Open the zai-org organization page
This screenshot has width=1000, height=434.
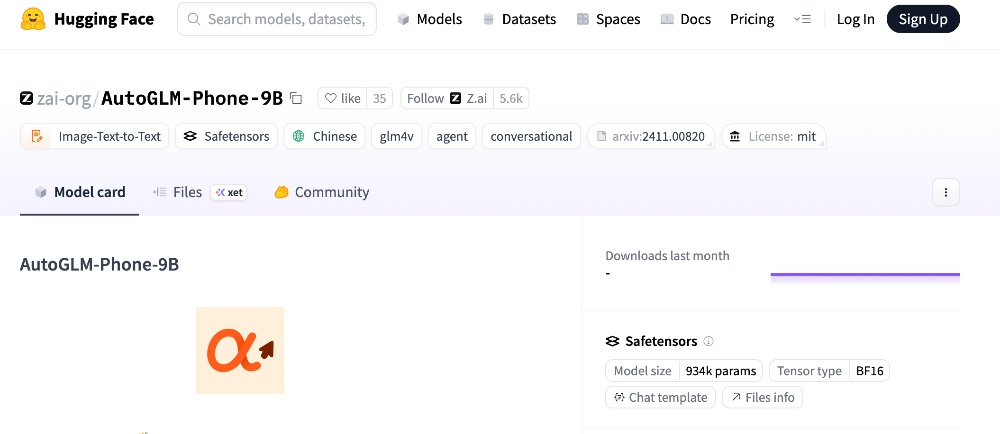[63, 98]
